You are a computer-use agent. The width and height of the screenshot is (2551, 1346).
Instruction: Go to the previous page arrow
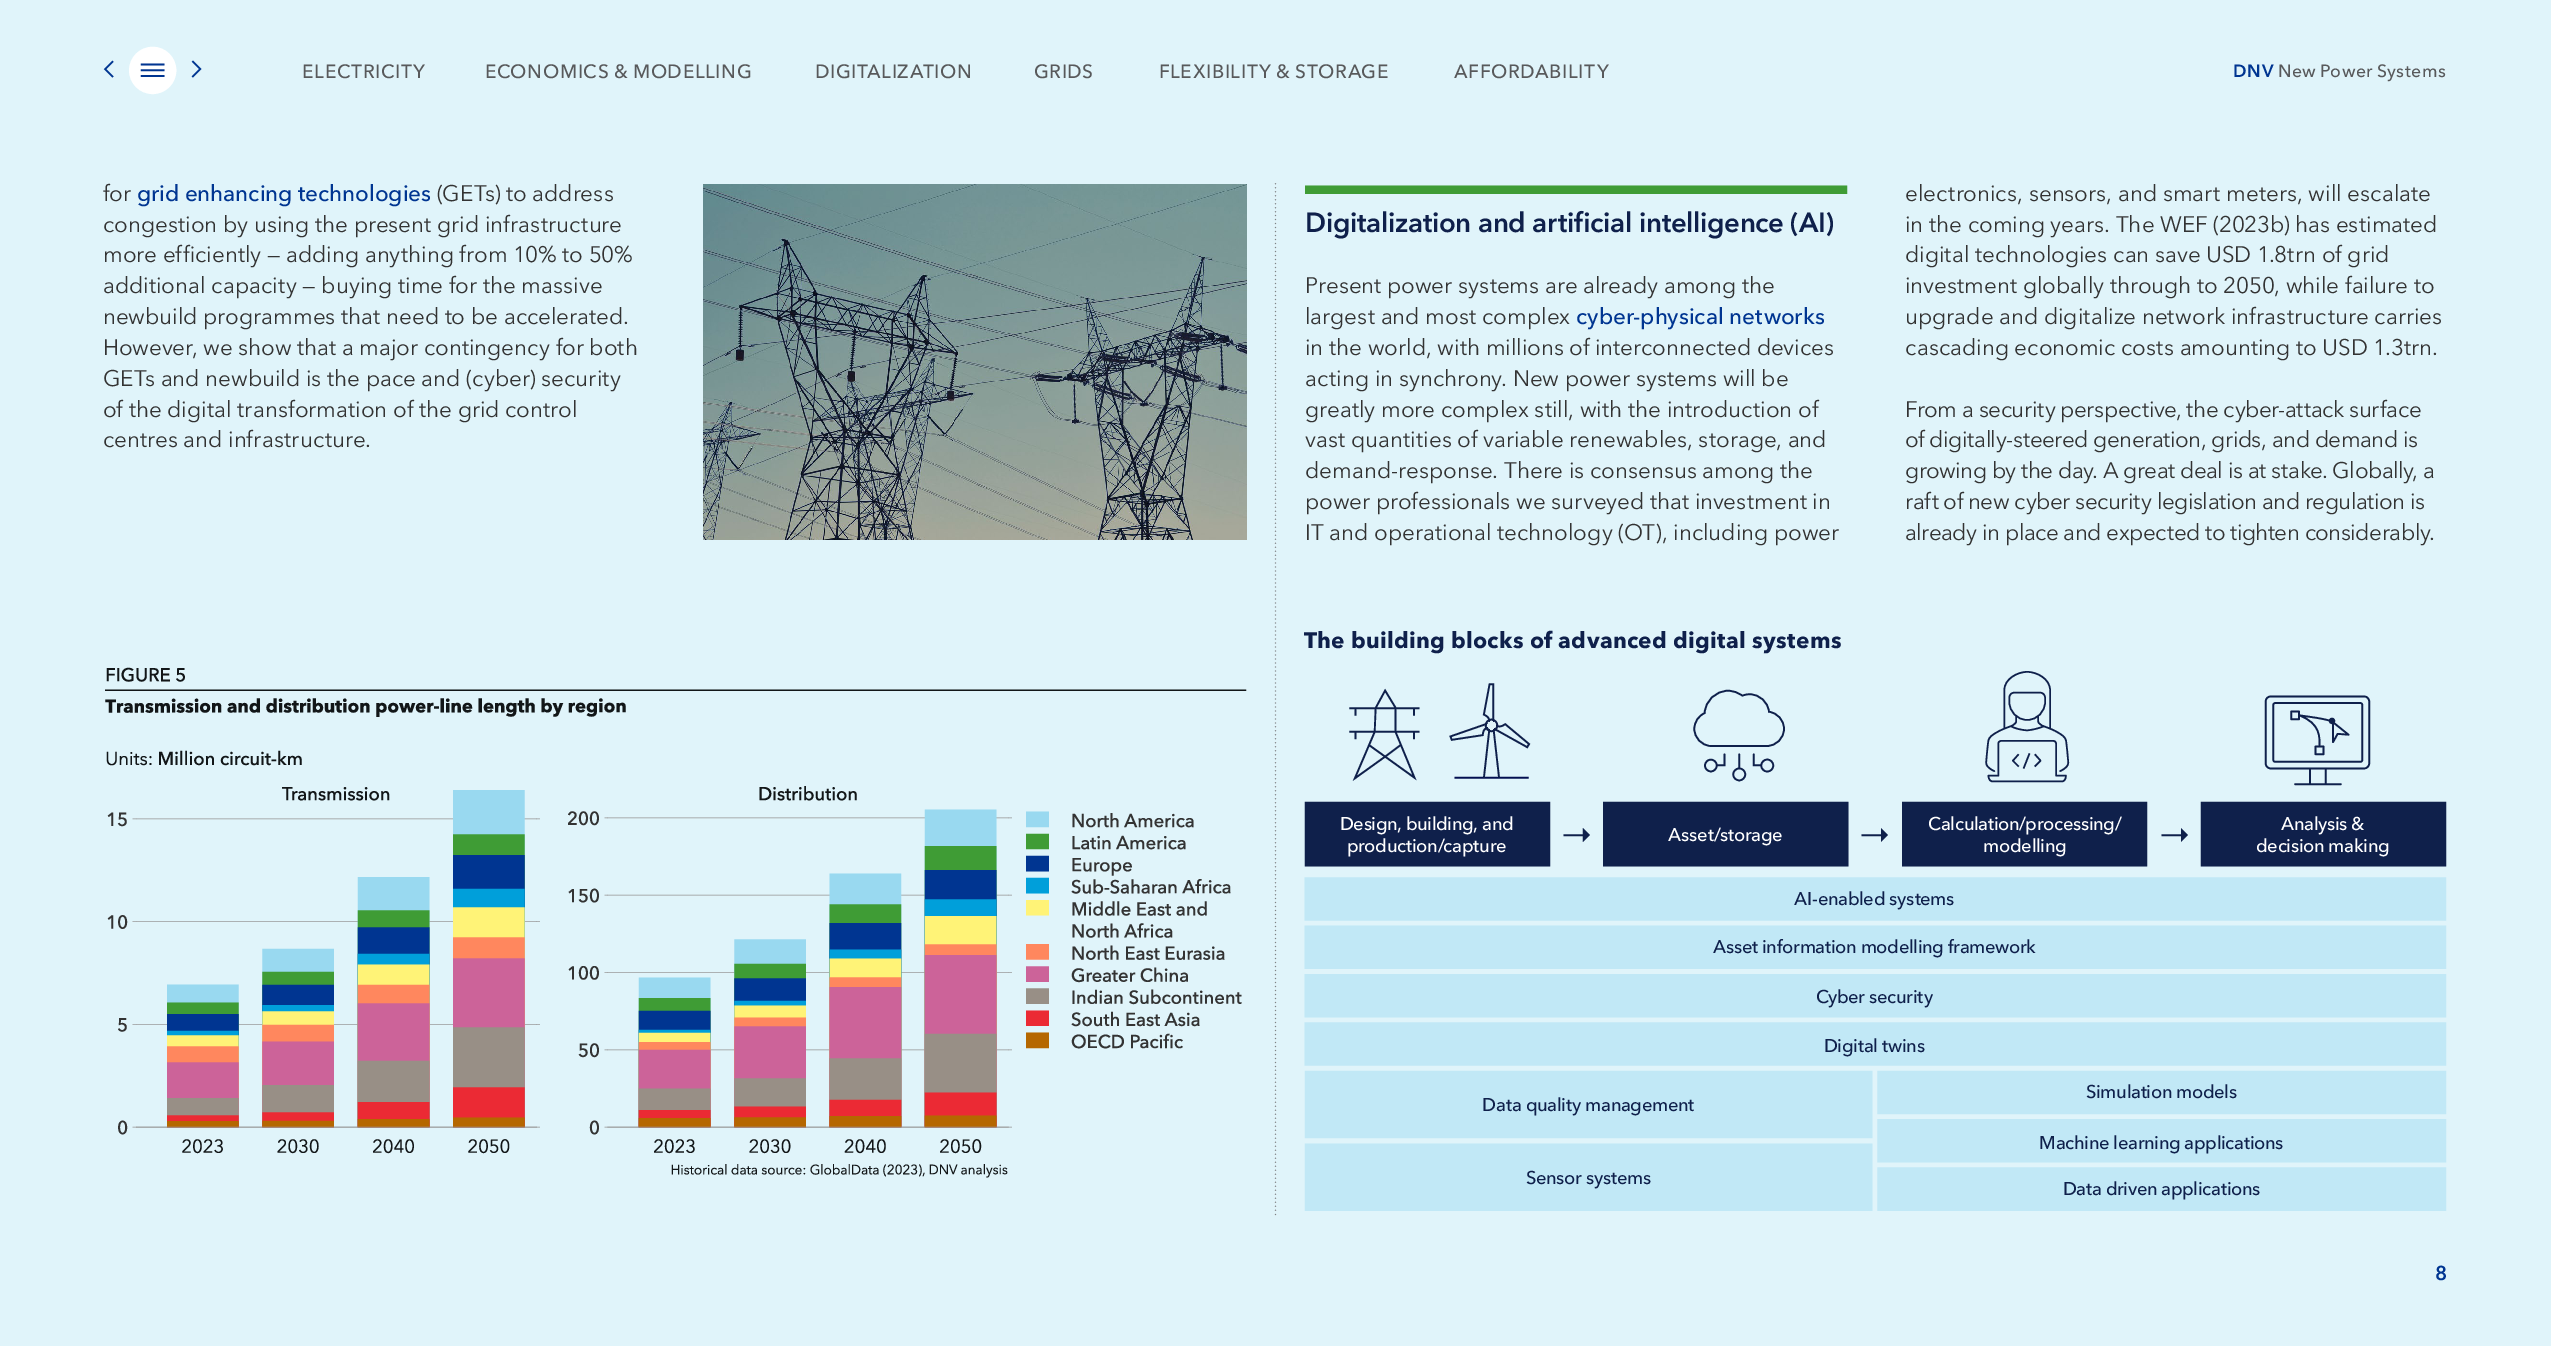109,69
